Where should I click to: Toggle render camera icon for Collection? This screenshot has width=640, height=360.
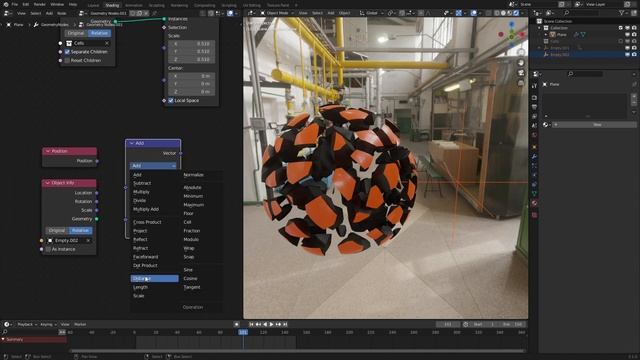[x=634, y=28]
